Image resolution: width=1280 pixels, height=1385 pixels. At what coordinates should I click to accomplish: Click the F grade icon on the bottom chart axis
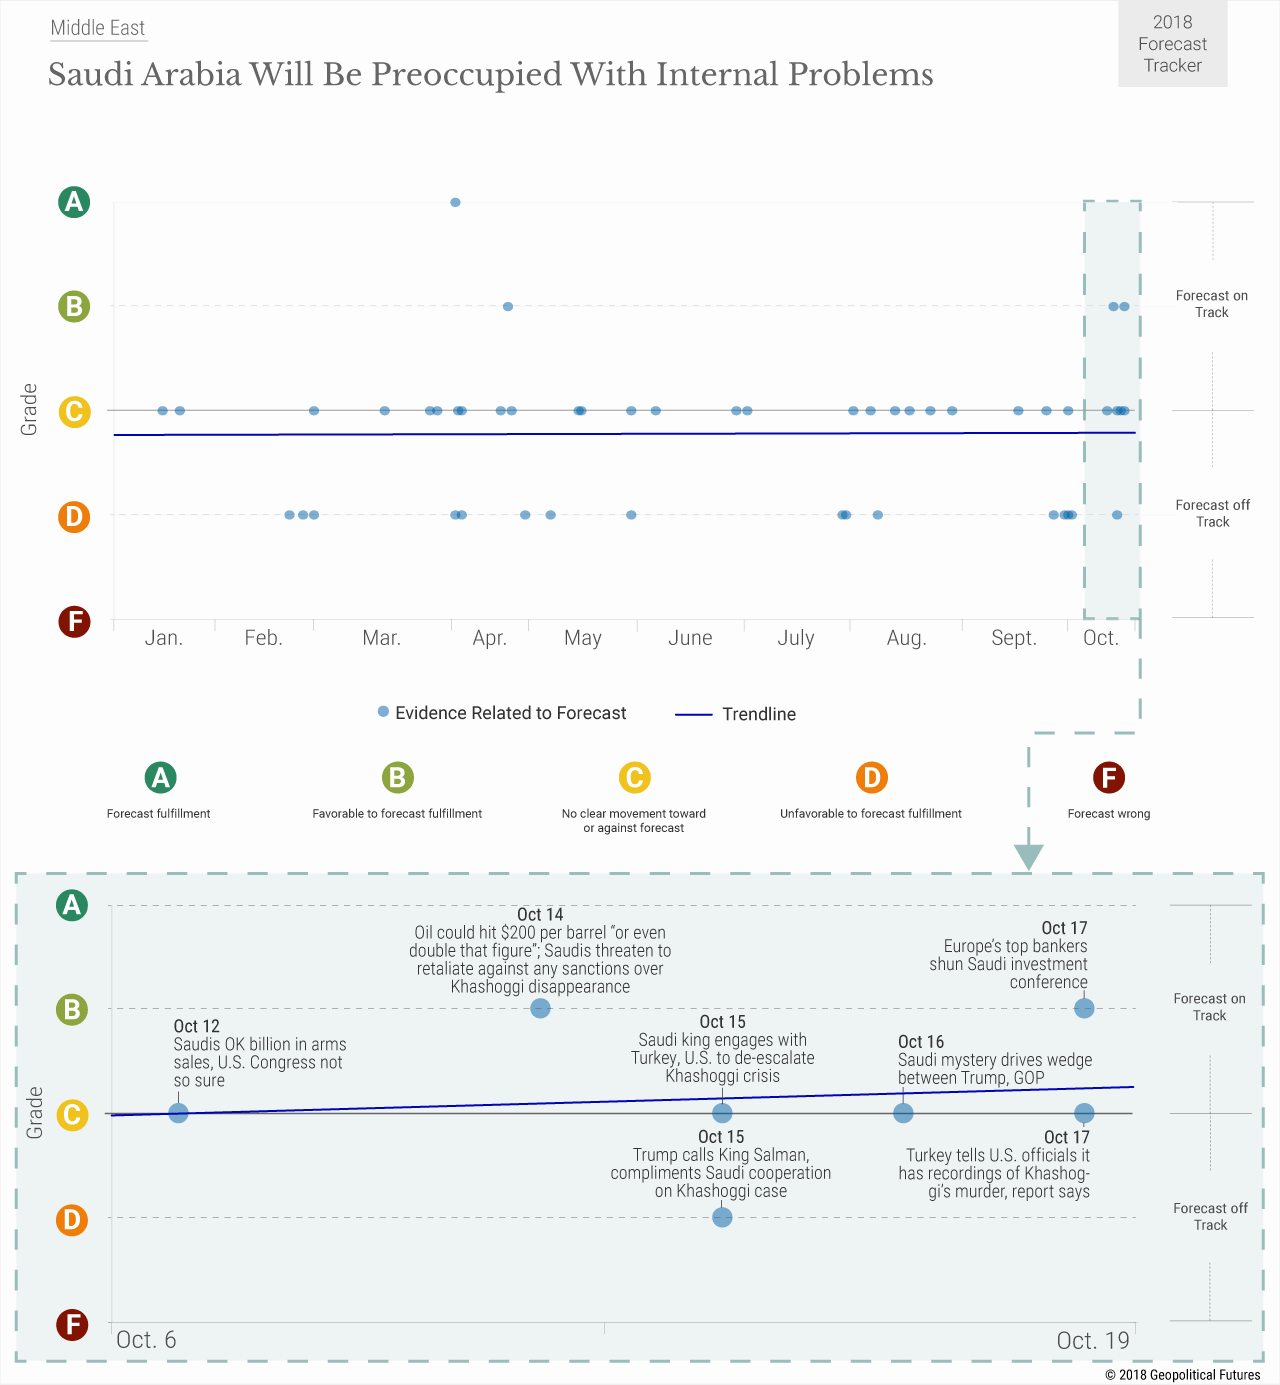pyautogui.click(x=72, y=1325)
